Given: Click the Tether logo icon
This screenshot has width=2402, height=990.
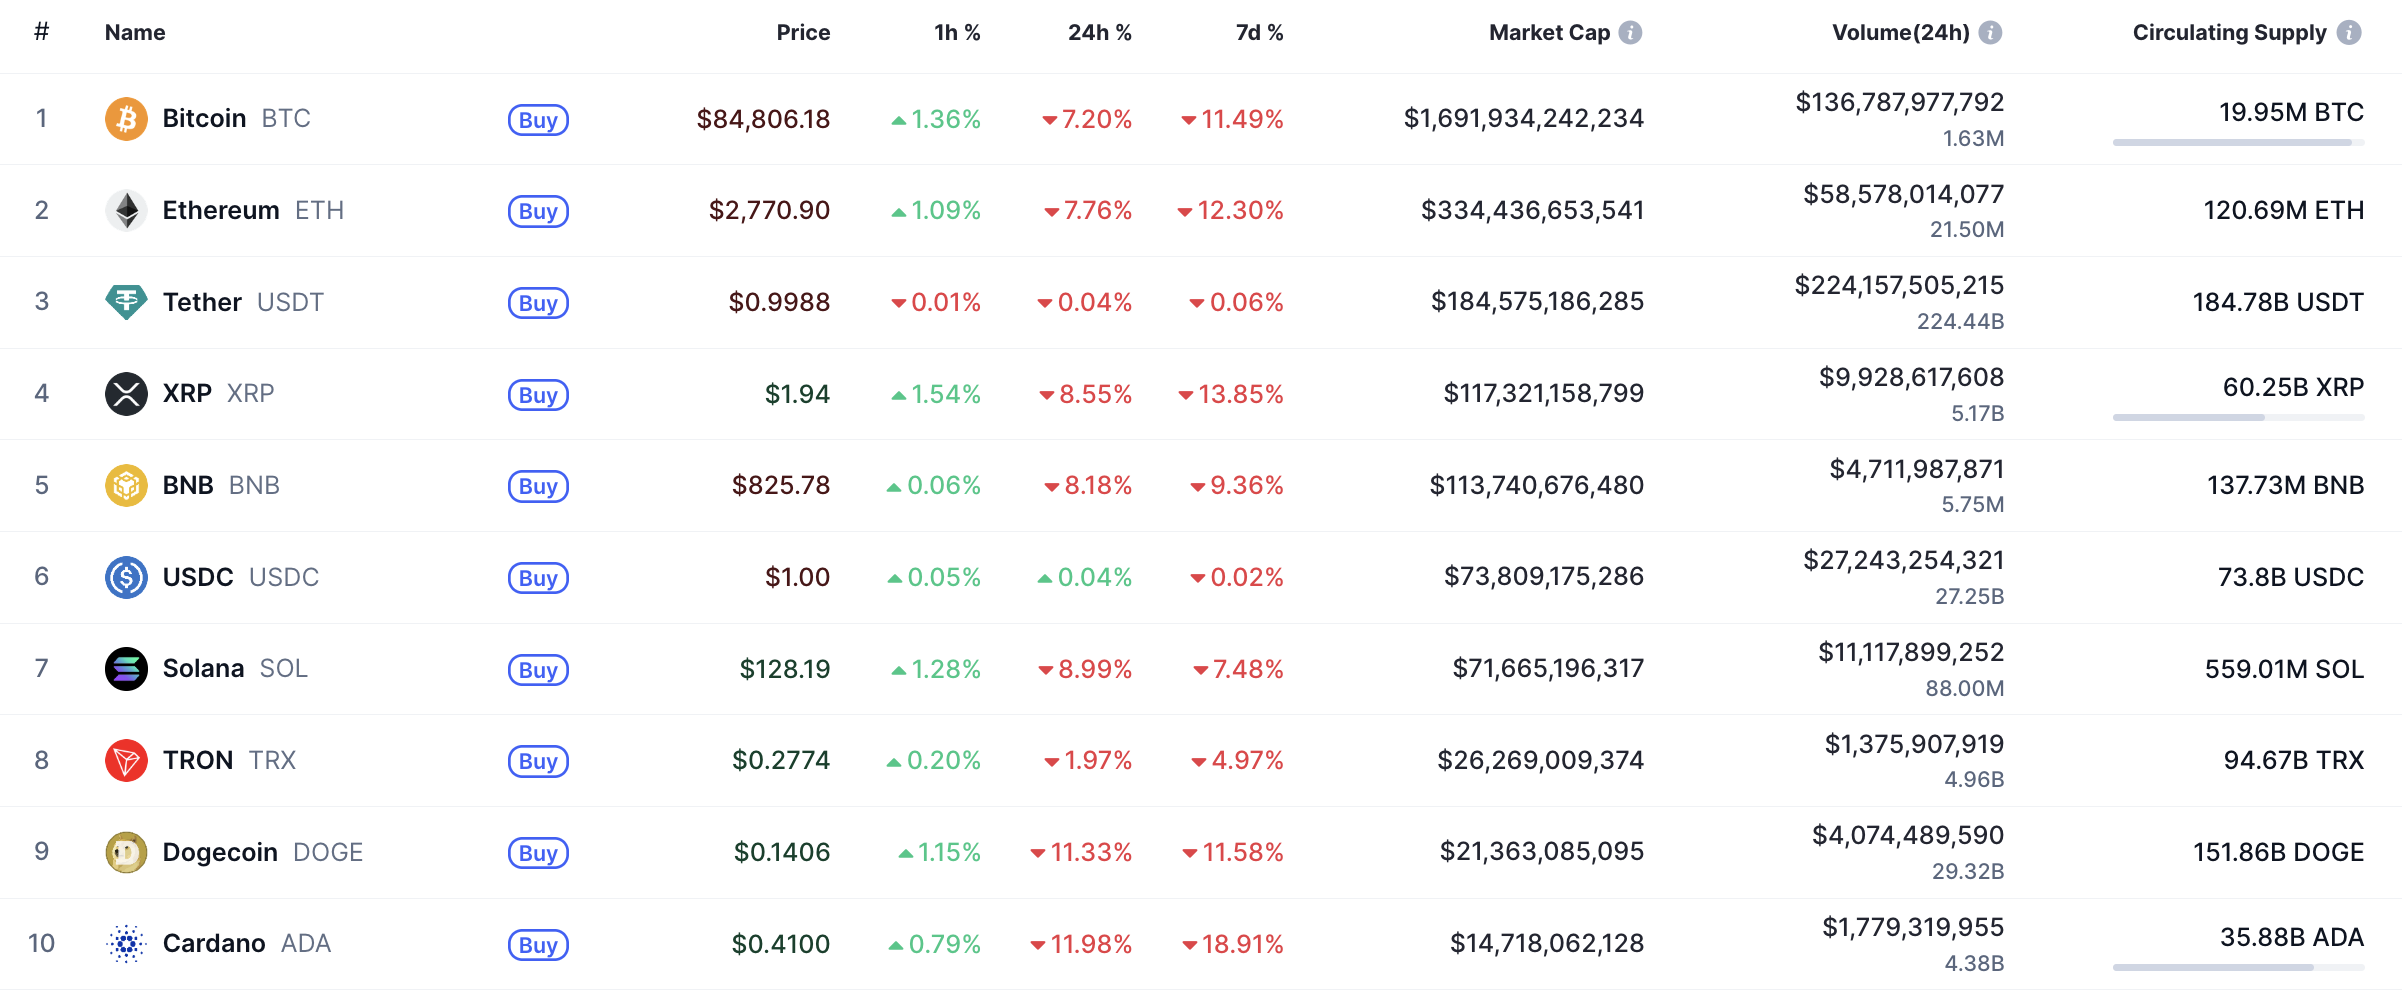Looking at the screenshot, I should (x=126, y=301).
